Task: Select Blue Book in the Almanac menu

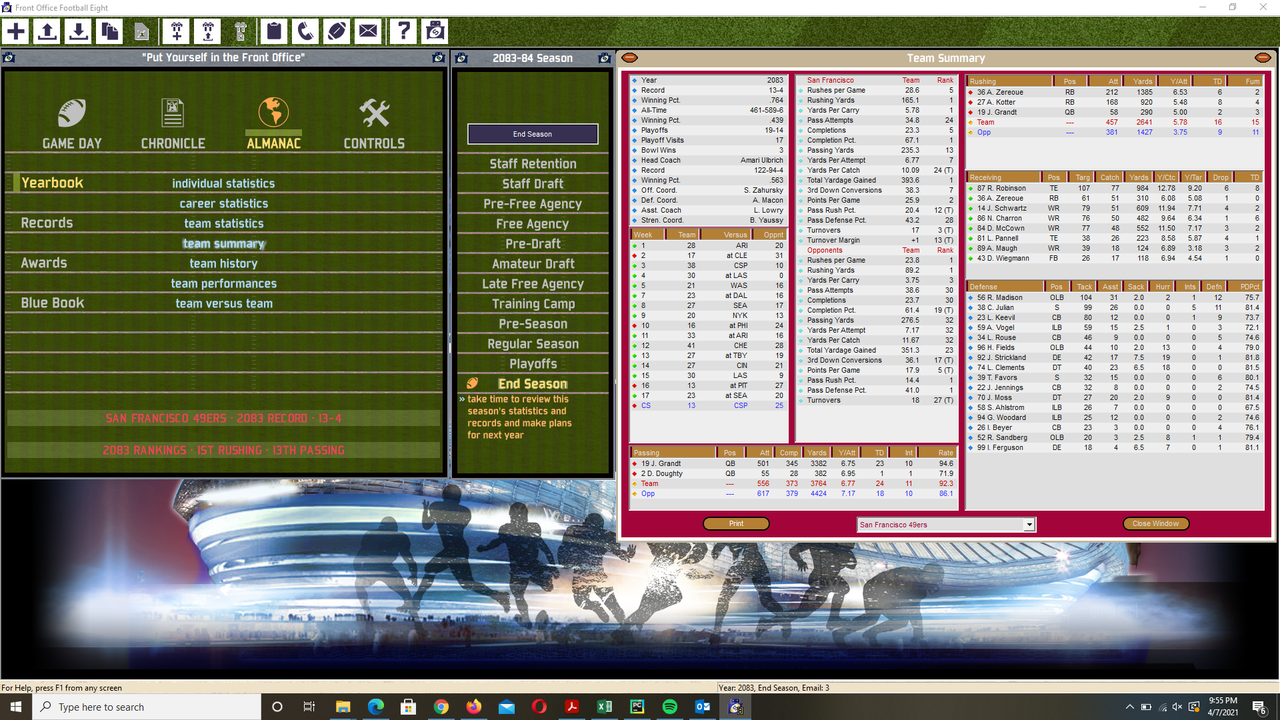Action: click(53, 303)
